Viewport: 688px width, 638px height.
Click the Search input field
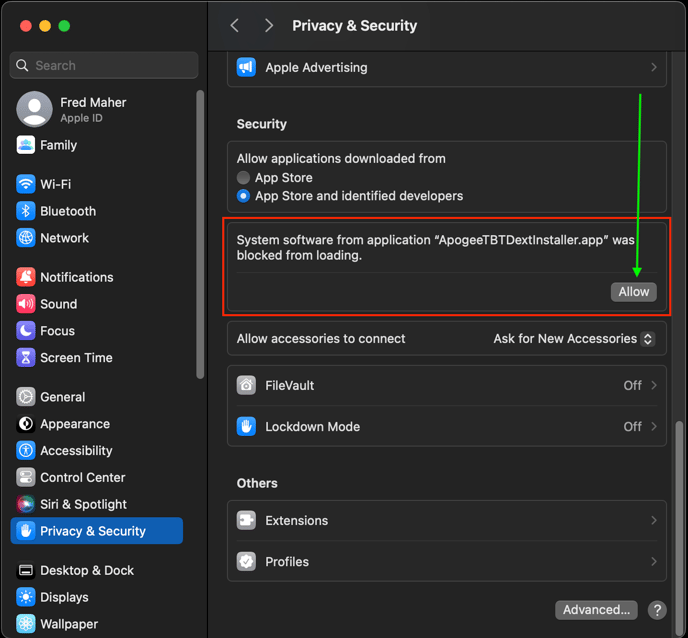coord(104,65)
